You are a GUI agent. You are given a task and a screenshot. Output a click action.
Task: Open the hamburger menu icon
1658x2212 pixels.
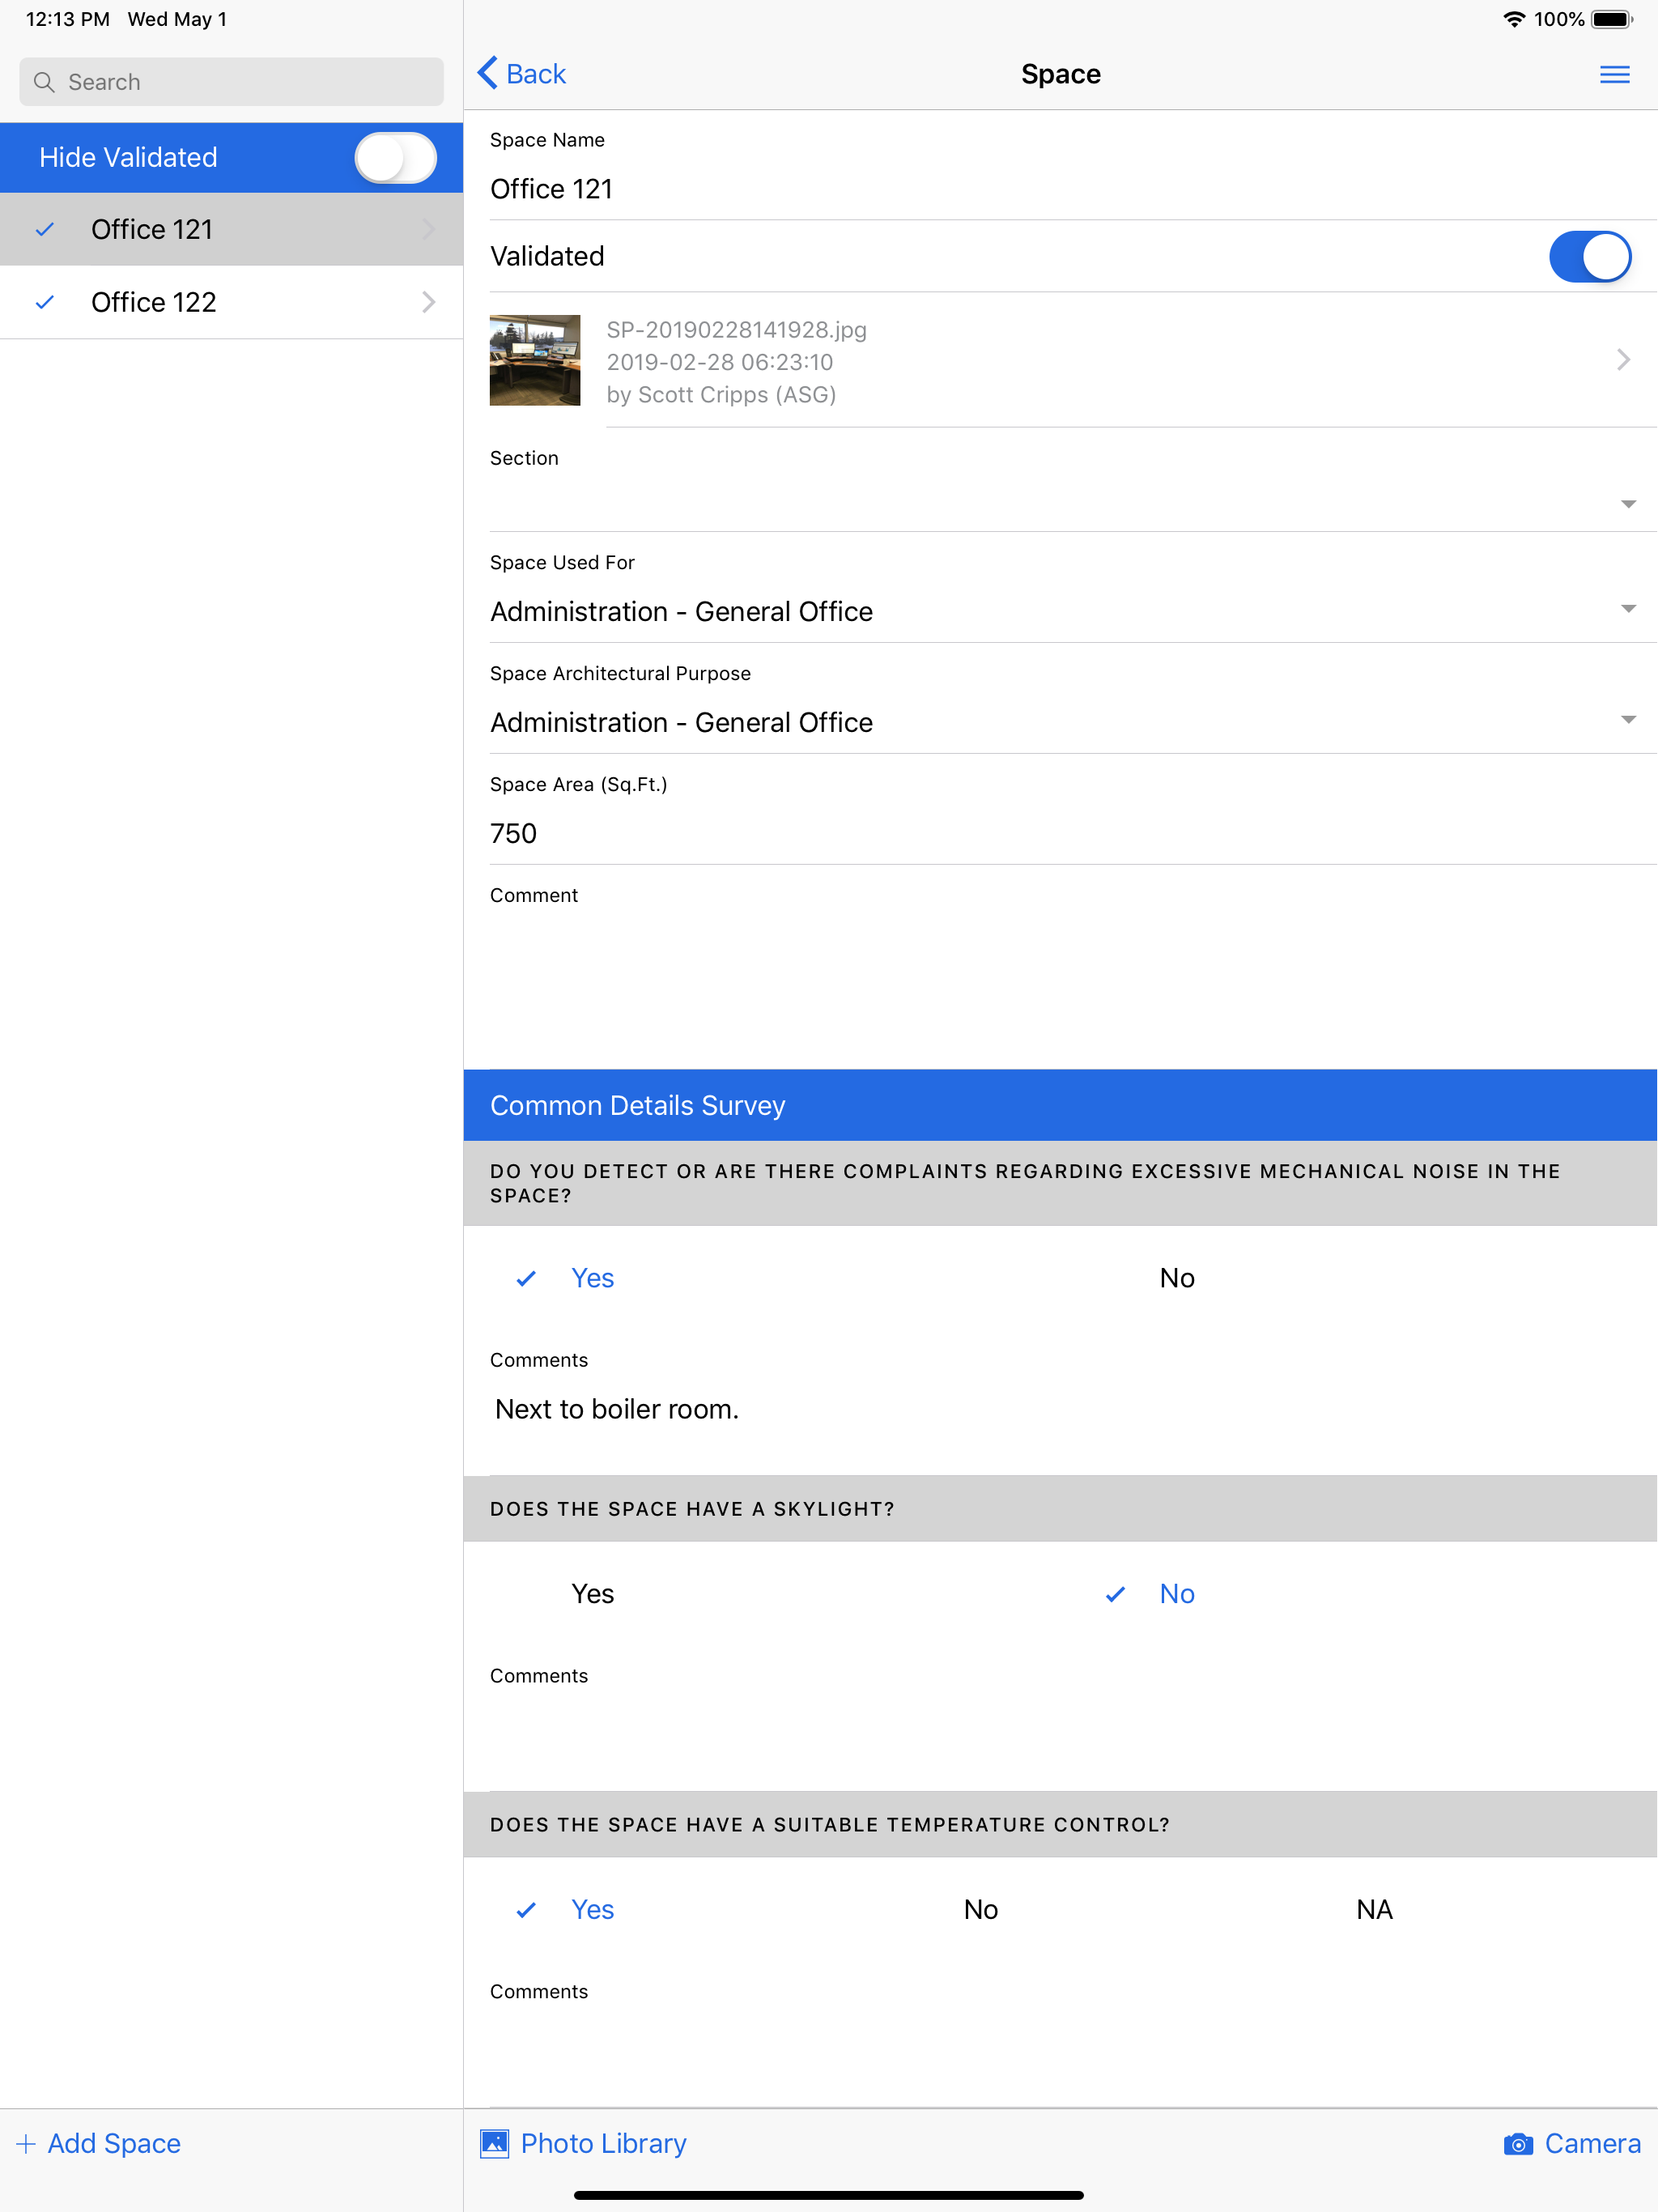(x=1614, y=75)
